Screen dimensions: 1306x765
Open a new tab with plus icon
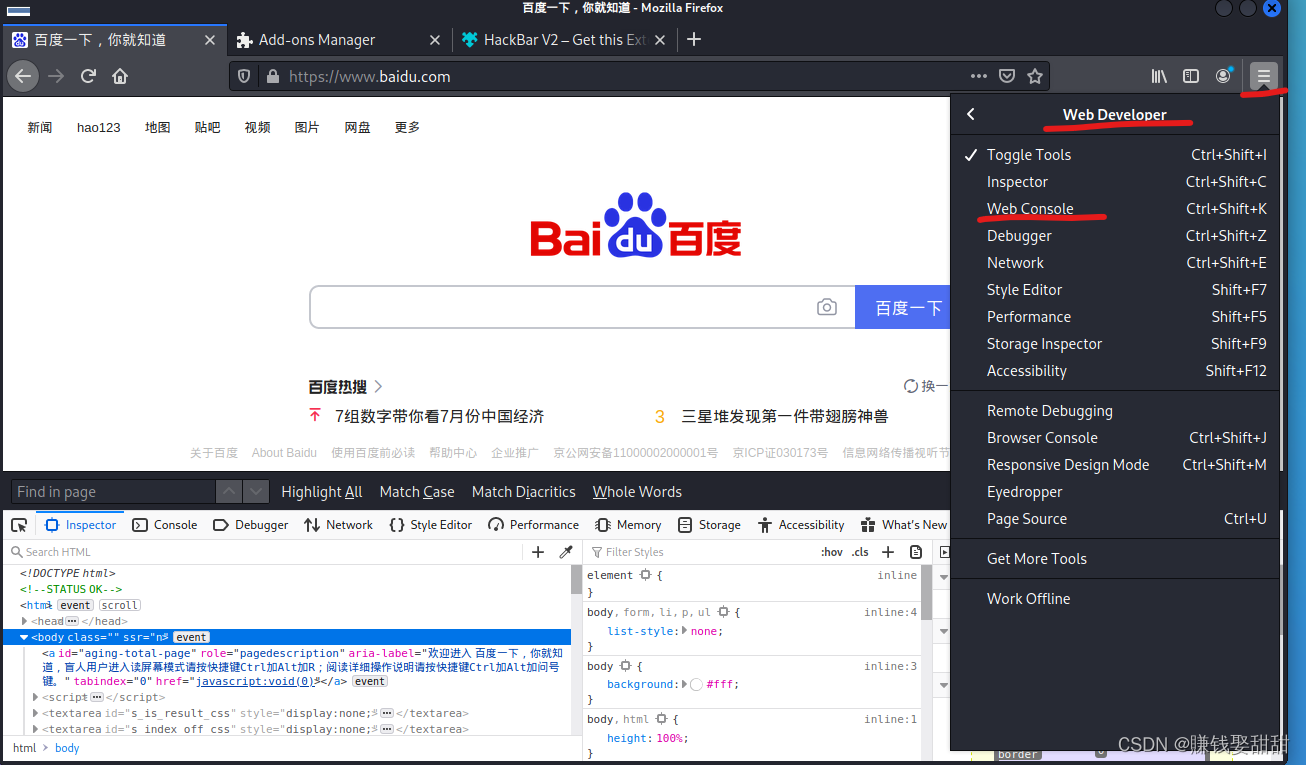[694, 39]
